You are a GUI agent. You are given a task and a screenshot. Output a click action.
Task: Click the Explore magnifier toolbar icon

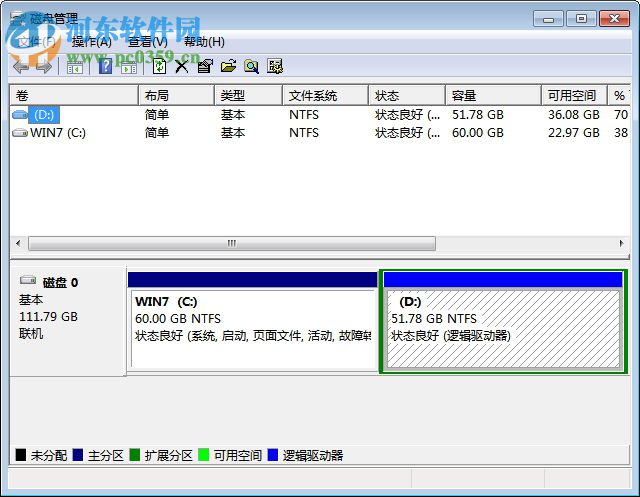(x=251, y=66)
